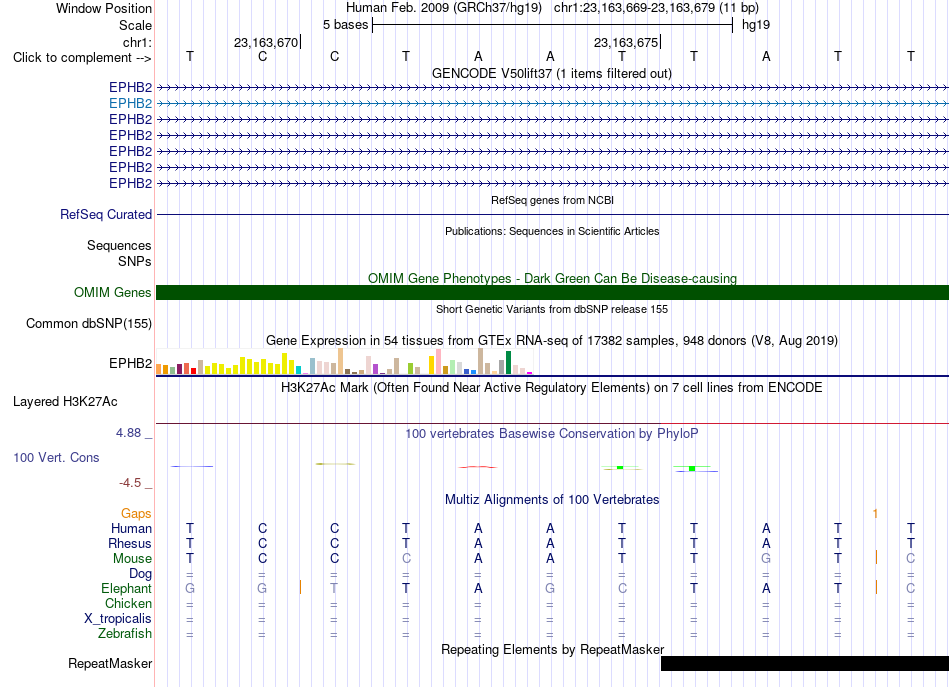
Task: Open the RefSeq Curated track label
Action: click(106, 214)
